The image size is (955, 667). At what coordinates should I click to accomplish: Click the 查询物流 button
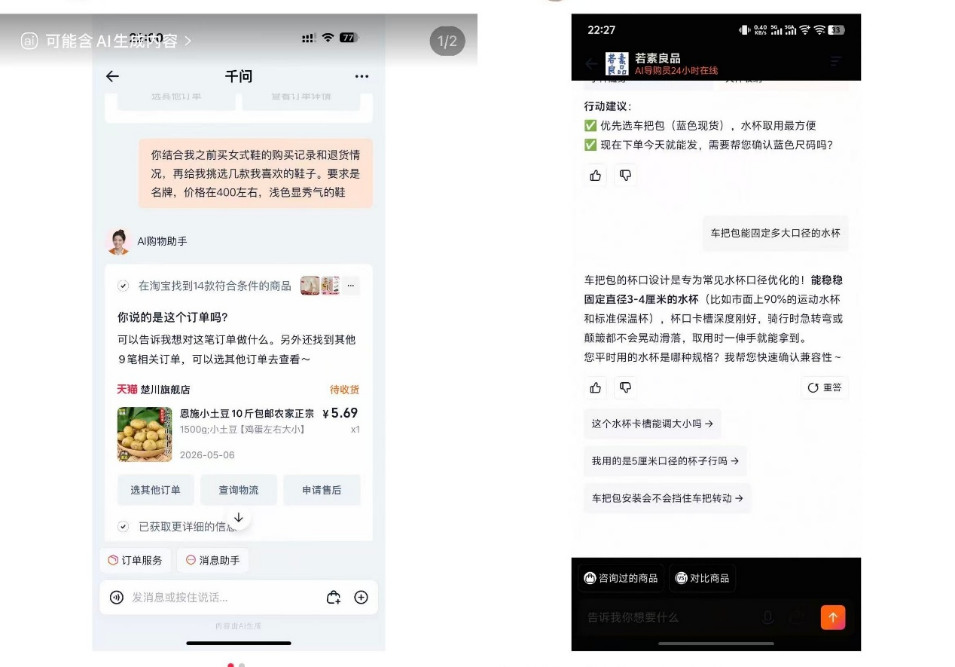point(238,490)
